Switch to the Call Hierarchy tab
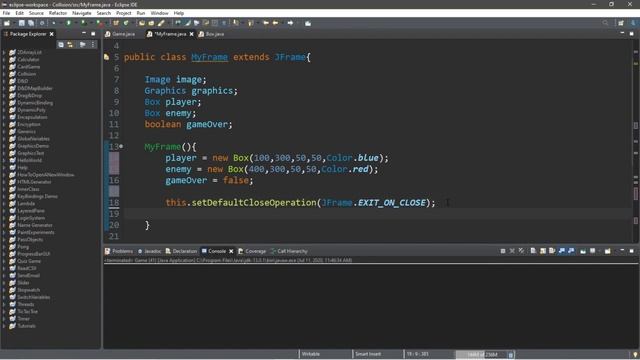 [289, 251]
